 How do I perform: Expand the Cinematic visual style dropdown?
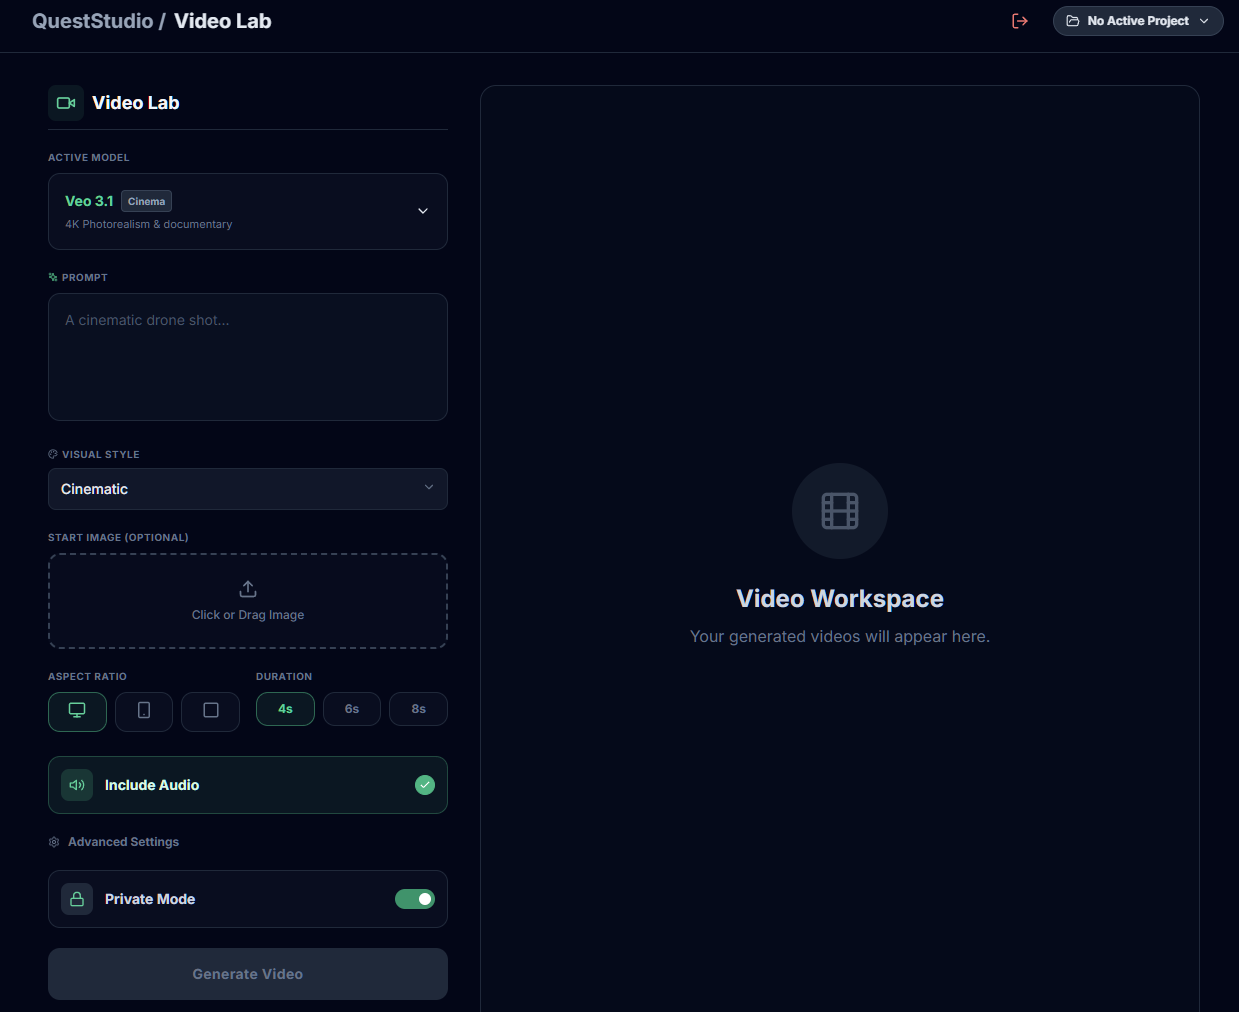(248, 489)
